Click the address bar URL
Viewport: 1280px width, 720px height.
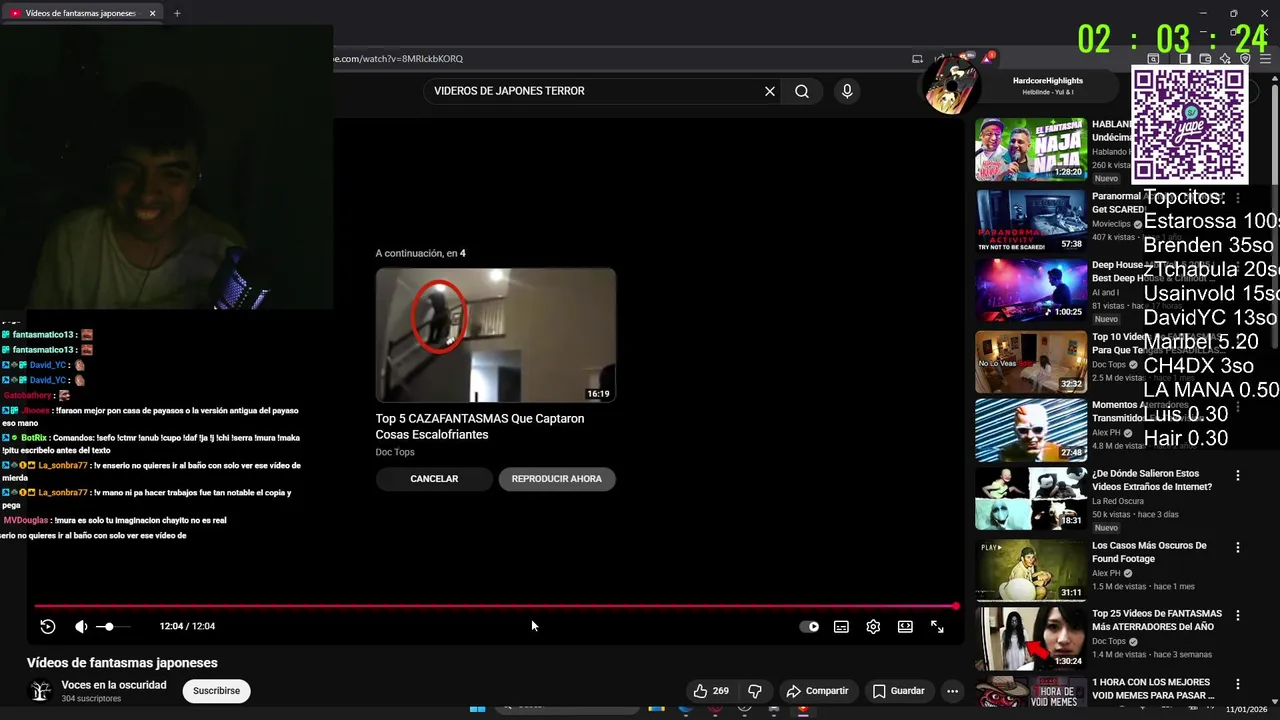click(x=398, y=59)
